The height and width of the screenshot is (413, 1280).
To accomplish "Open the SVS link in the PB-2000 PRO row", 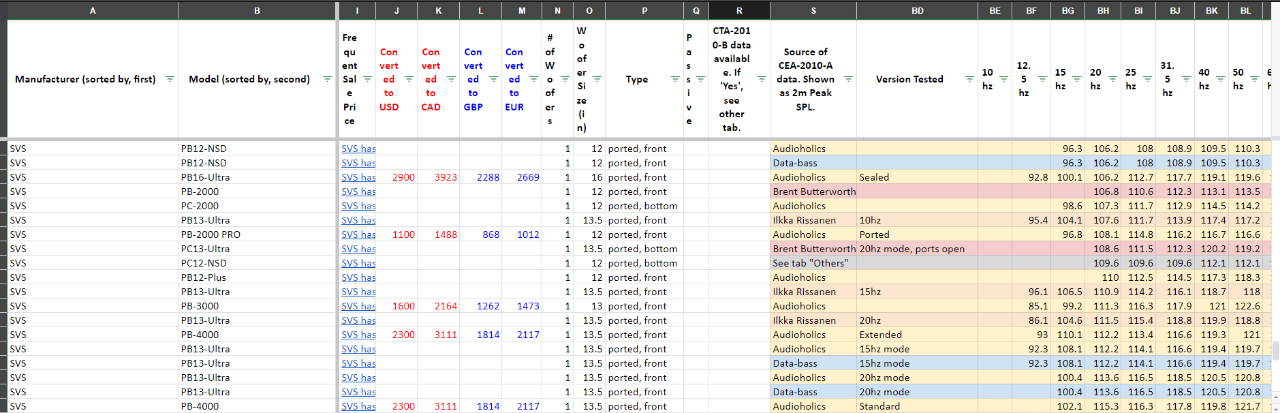I will tap(359, 234).
